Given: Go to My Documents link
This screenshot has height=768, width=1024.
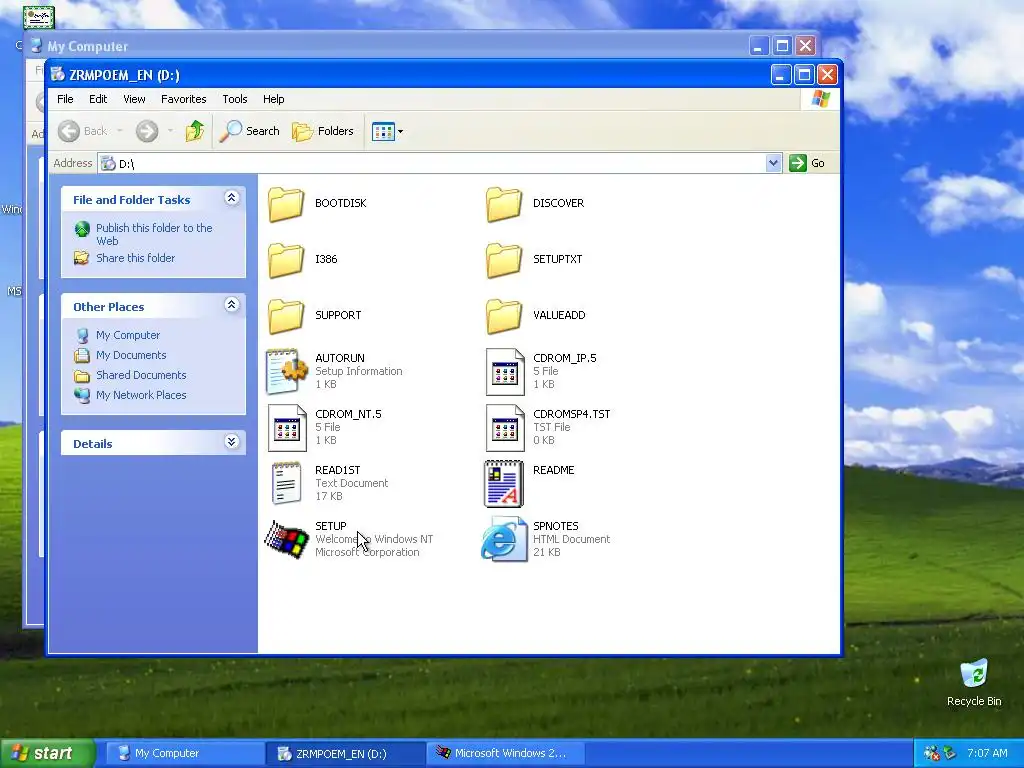Looking at the screenshot, I should pos(131,355).
